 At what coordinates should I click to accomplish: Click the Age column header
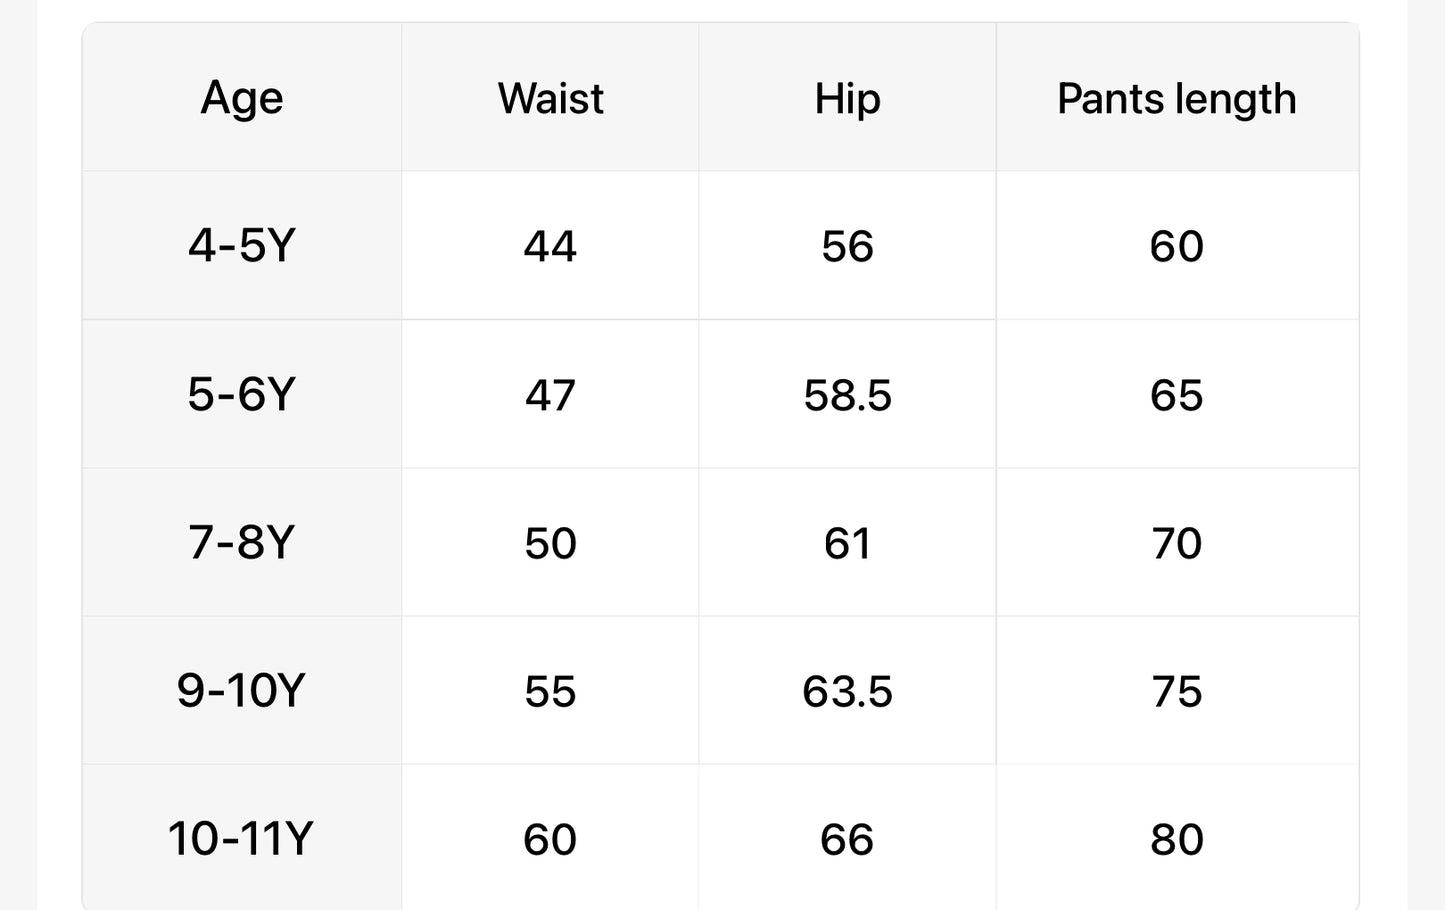tap(242, 99)
